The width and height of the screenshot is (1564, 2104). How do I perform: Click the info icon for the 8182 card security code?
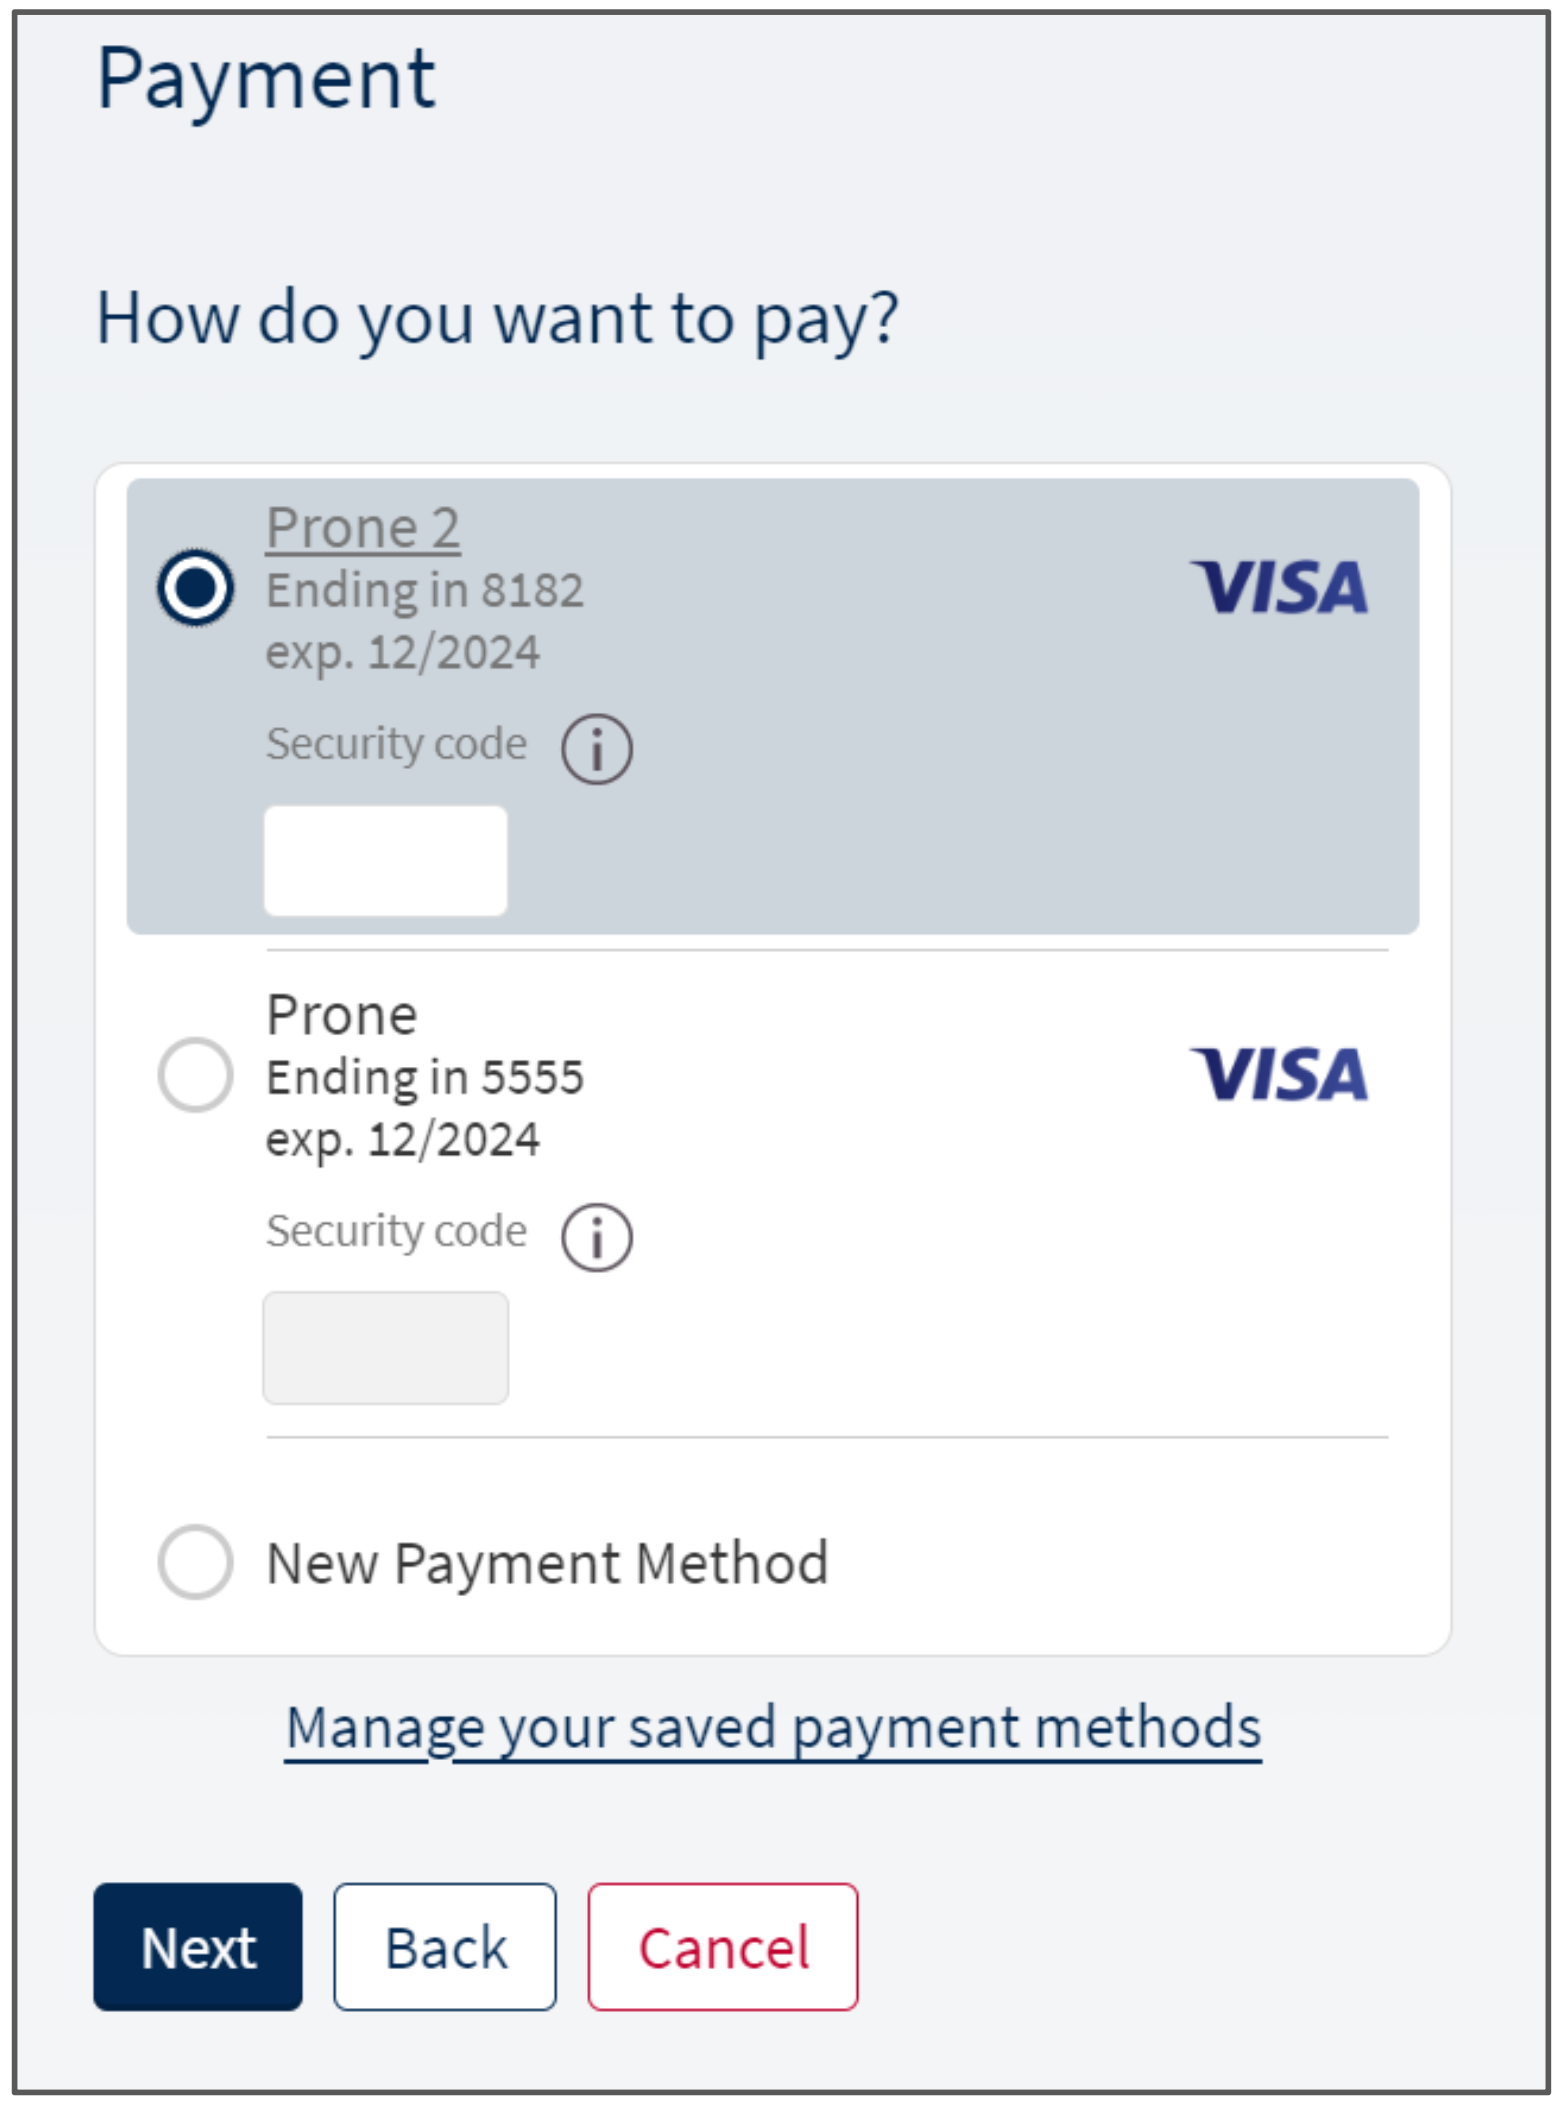pyautogui.click(x=596, y=749)
